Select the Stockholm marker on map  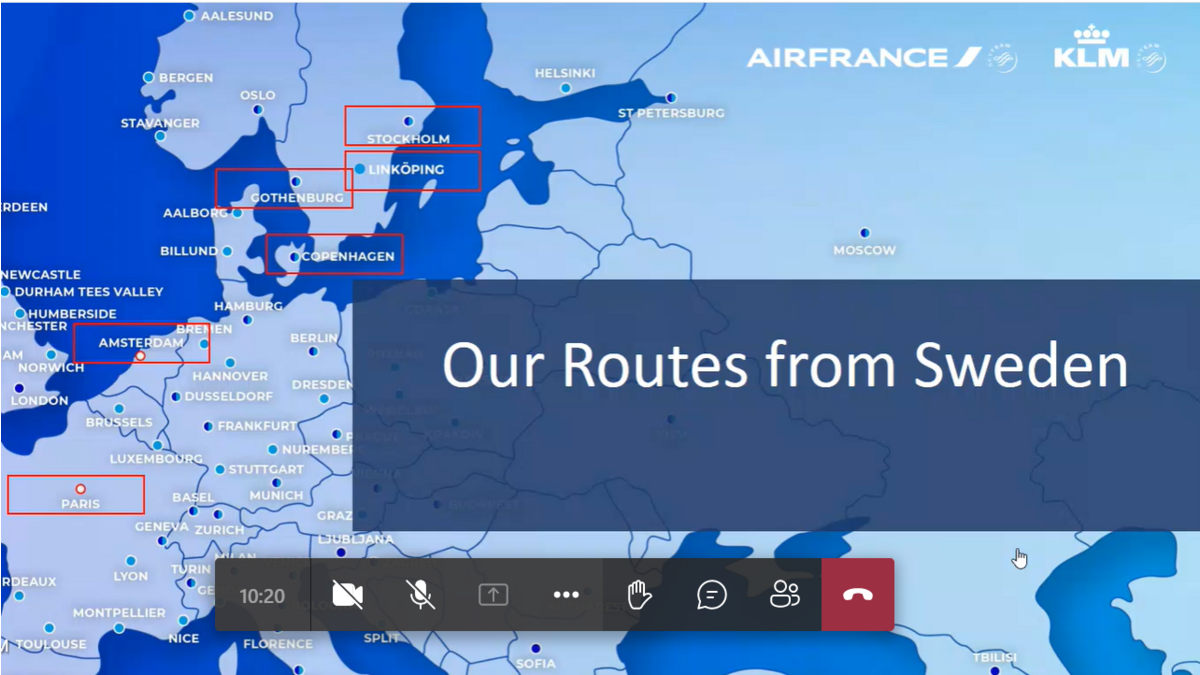[x=408, y=121]
